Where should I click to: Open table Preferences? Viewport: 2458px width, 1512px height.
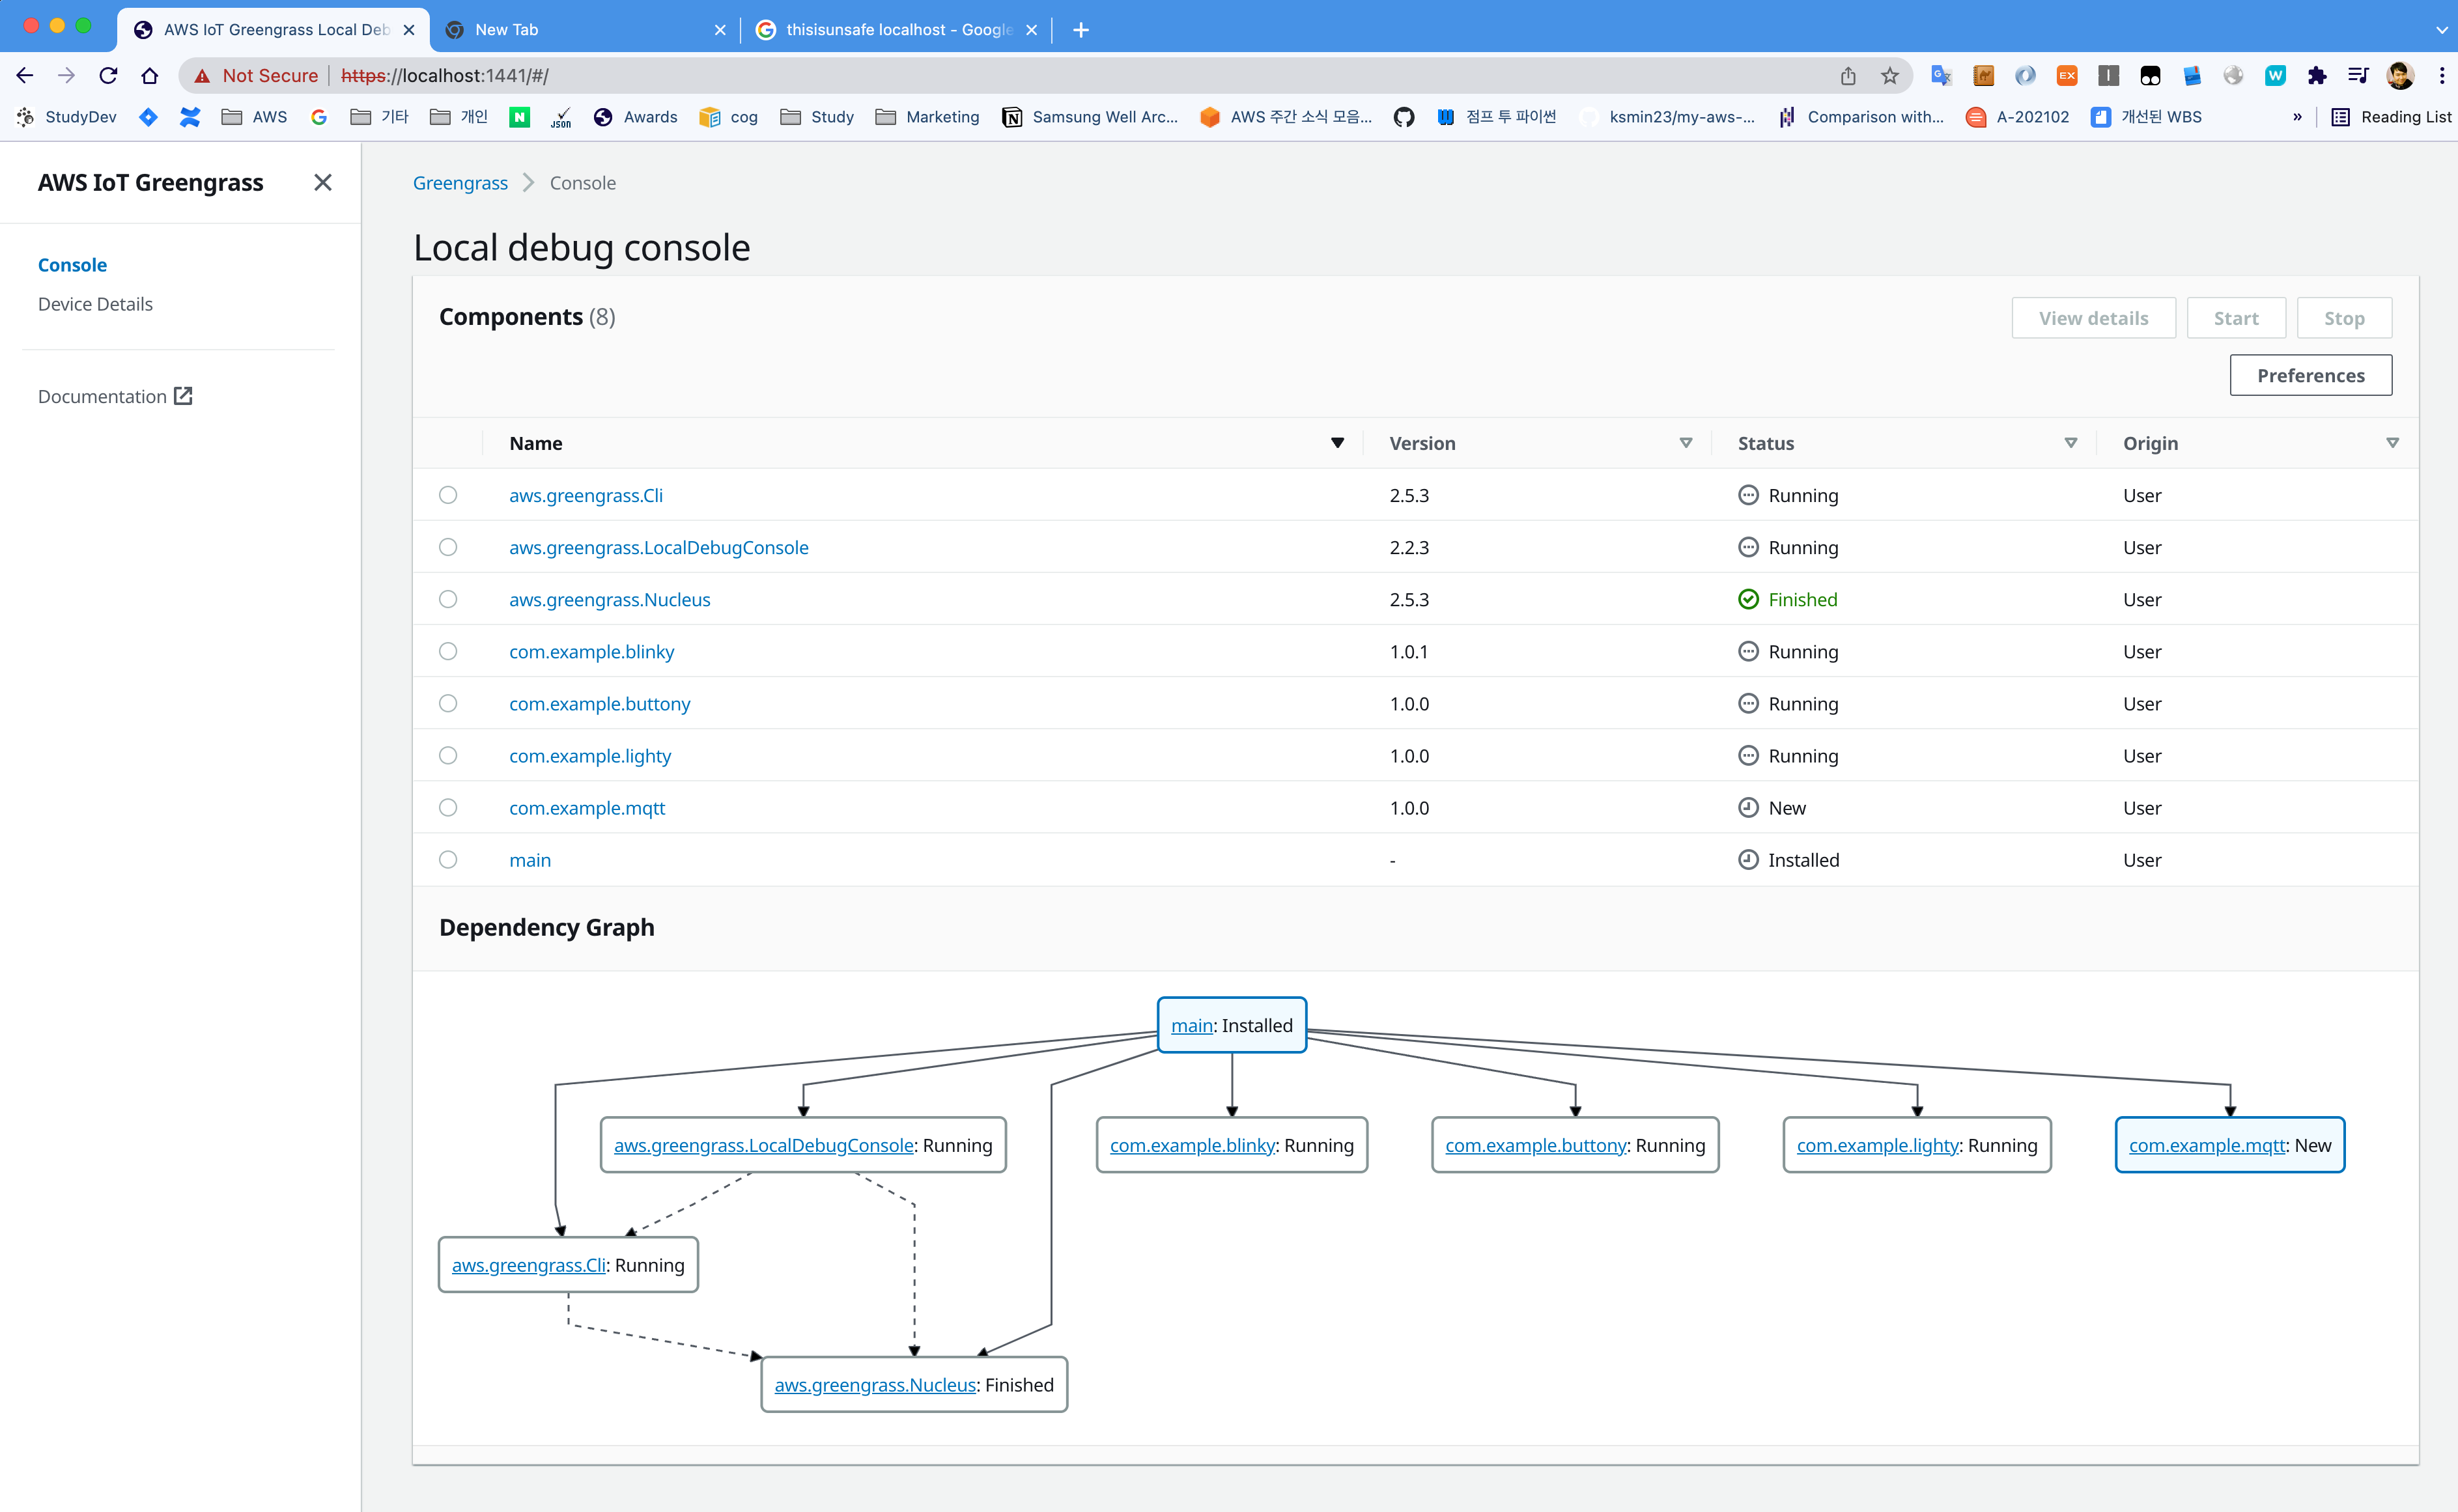(2310, 375)
